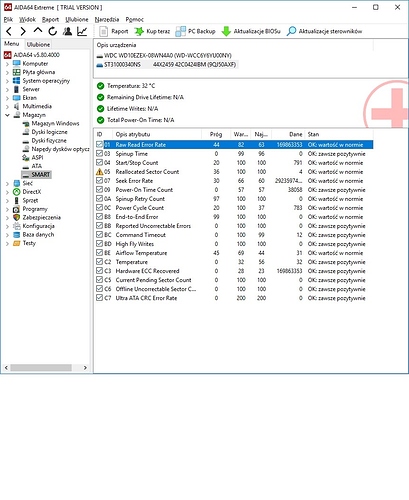The image size is (409, 500).
Task: Expand the Sprzęt tree node
Action: pyautogui.click(x=7, y=200)
